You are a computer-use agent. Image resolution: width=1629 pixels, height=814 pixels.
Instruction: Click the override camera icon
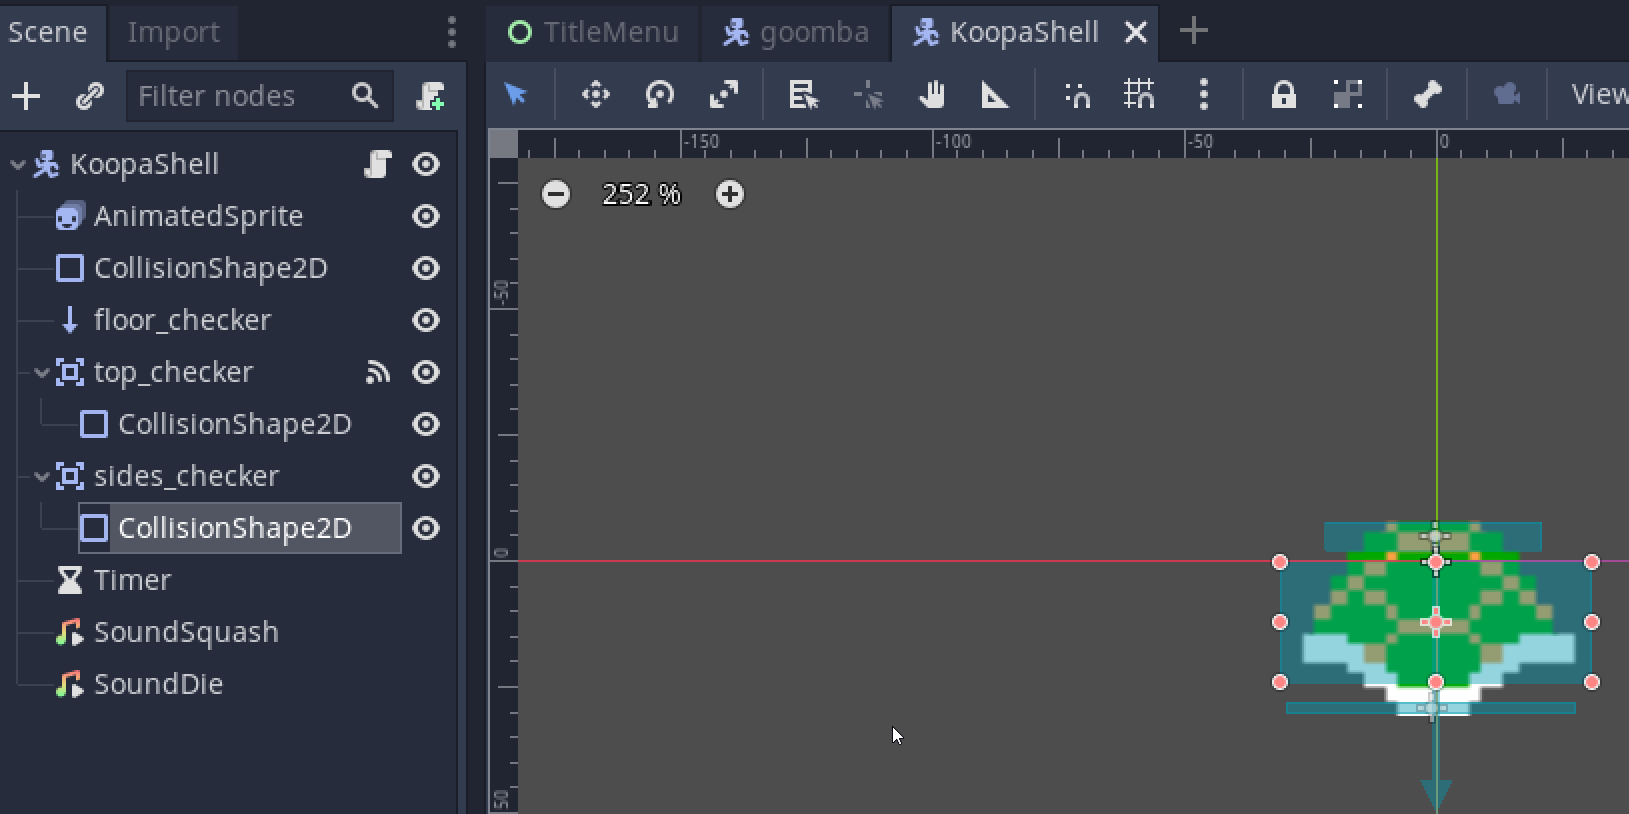pos(1506,95)
